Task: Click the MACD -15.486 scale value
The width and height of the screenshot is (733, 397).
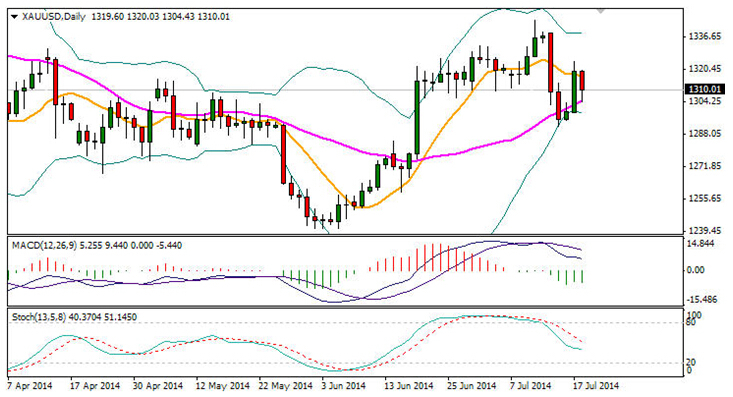Action: (703, 300)
